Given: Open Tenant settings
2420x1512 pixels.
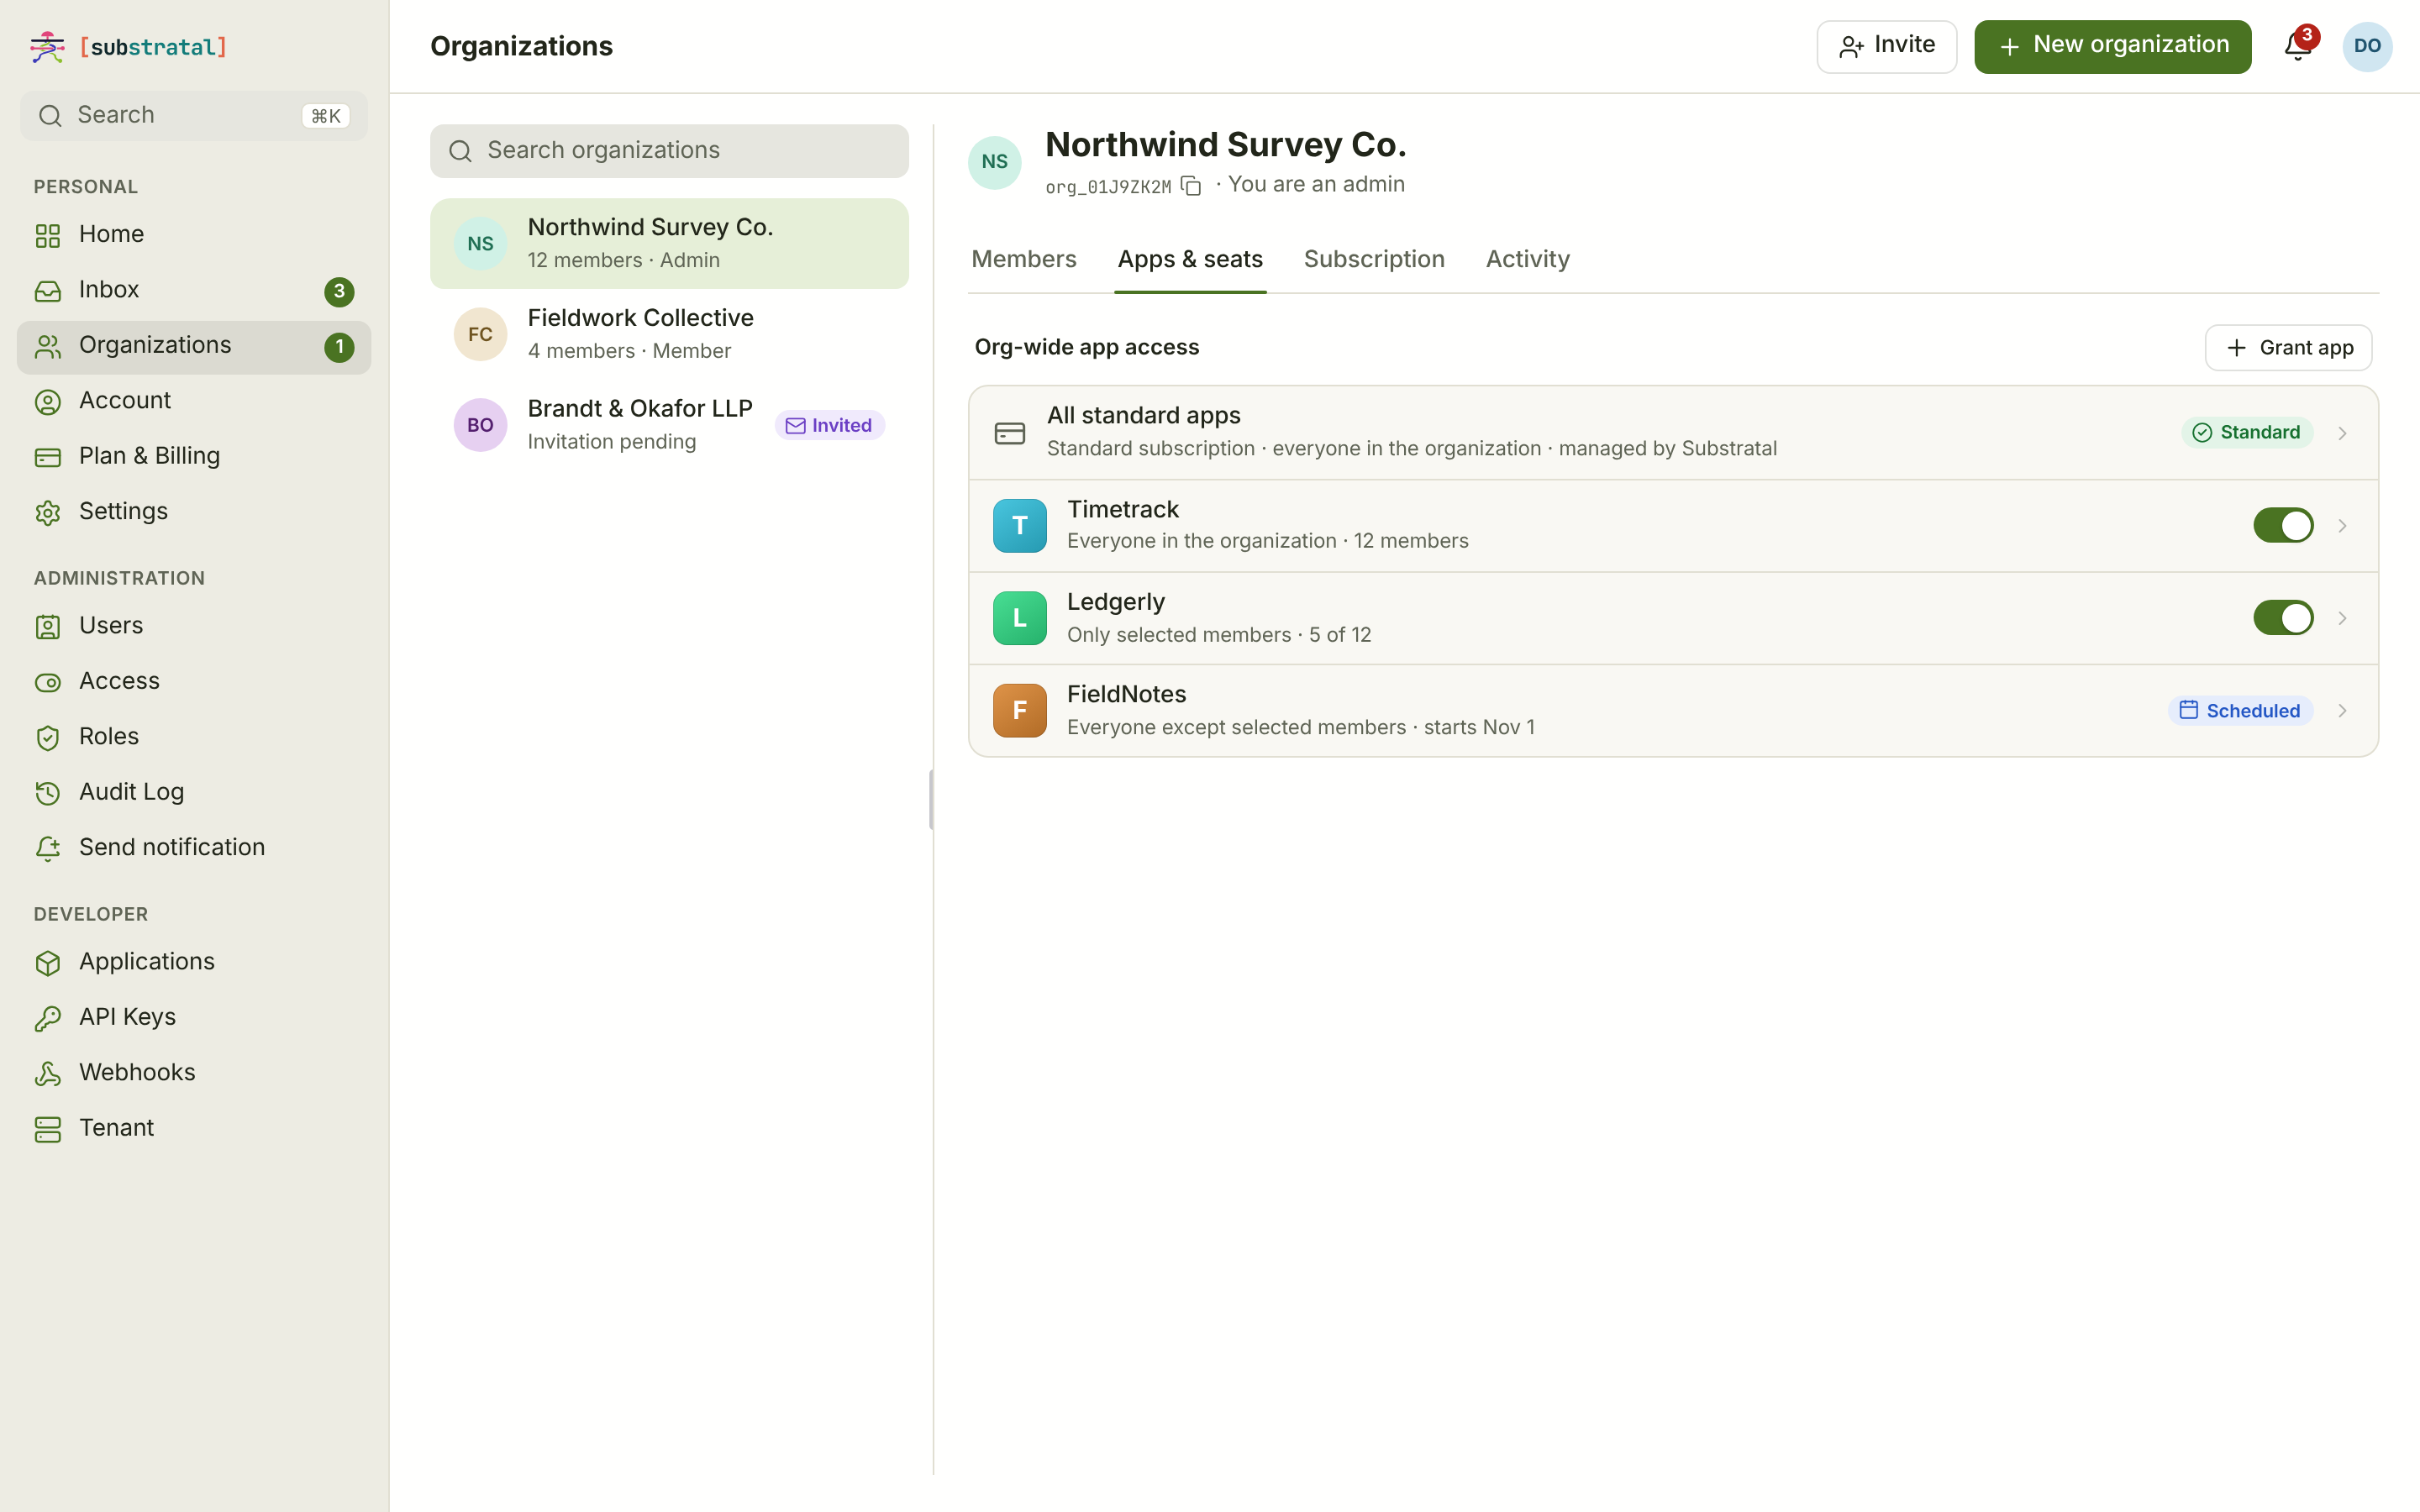Looking at the screenshot, I should point(194,1128).
